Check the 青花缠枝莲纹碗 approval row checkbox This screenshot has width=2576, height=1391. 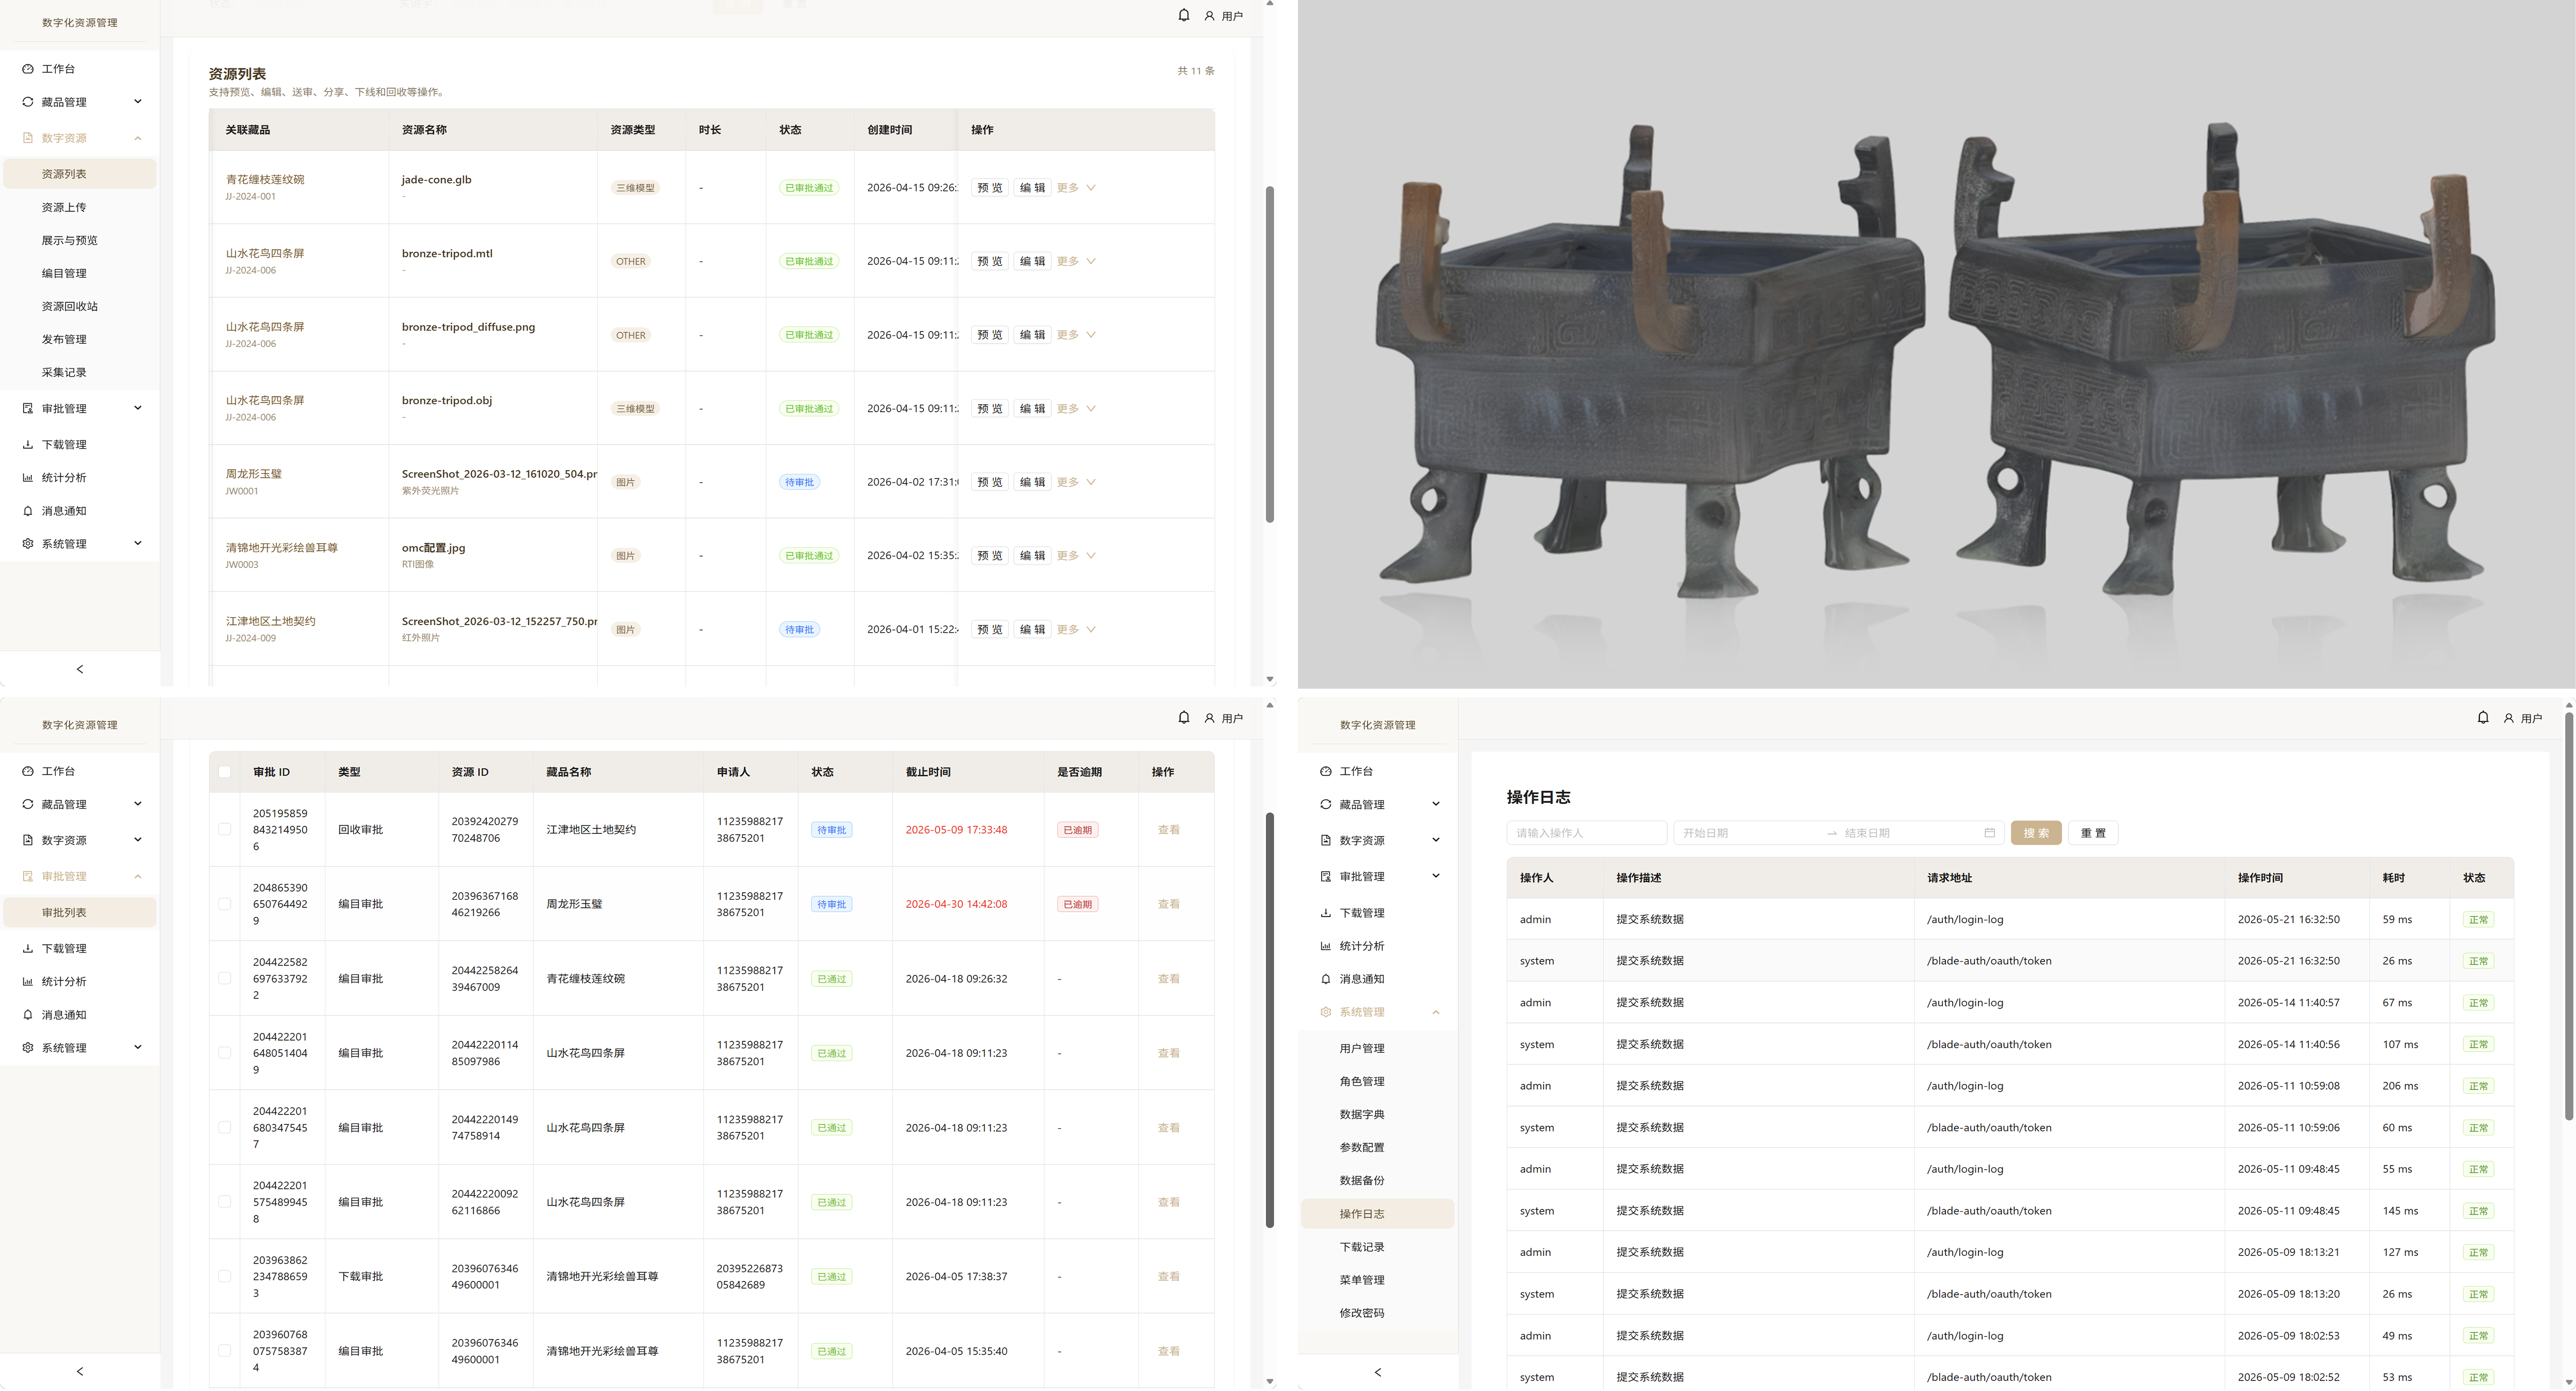tap(224, 978)
